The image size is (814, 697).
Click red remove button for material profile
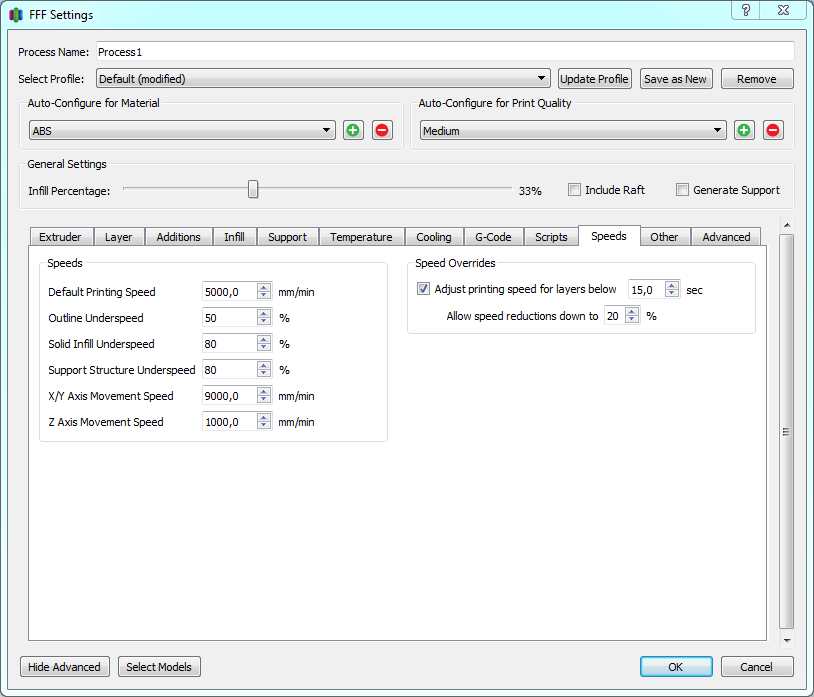tap(382, 130)
